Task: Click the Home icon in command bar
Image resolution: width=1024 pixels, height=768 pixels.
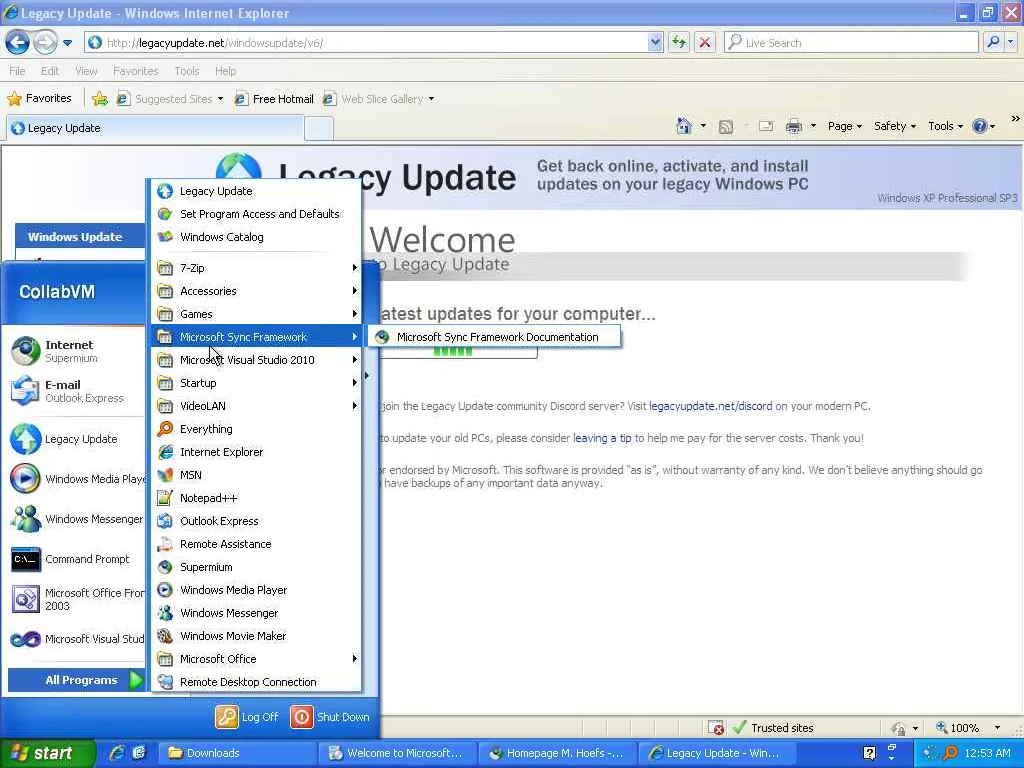Action: point(683,126)
